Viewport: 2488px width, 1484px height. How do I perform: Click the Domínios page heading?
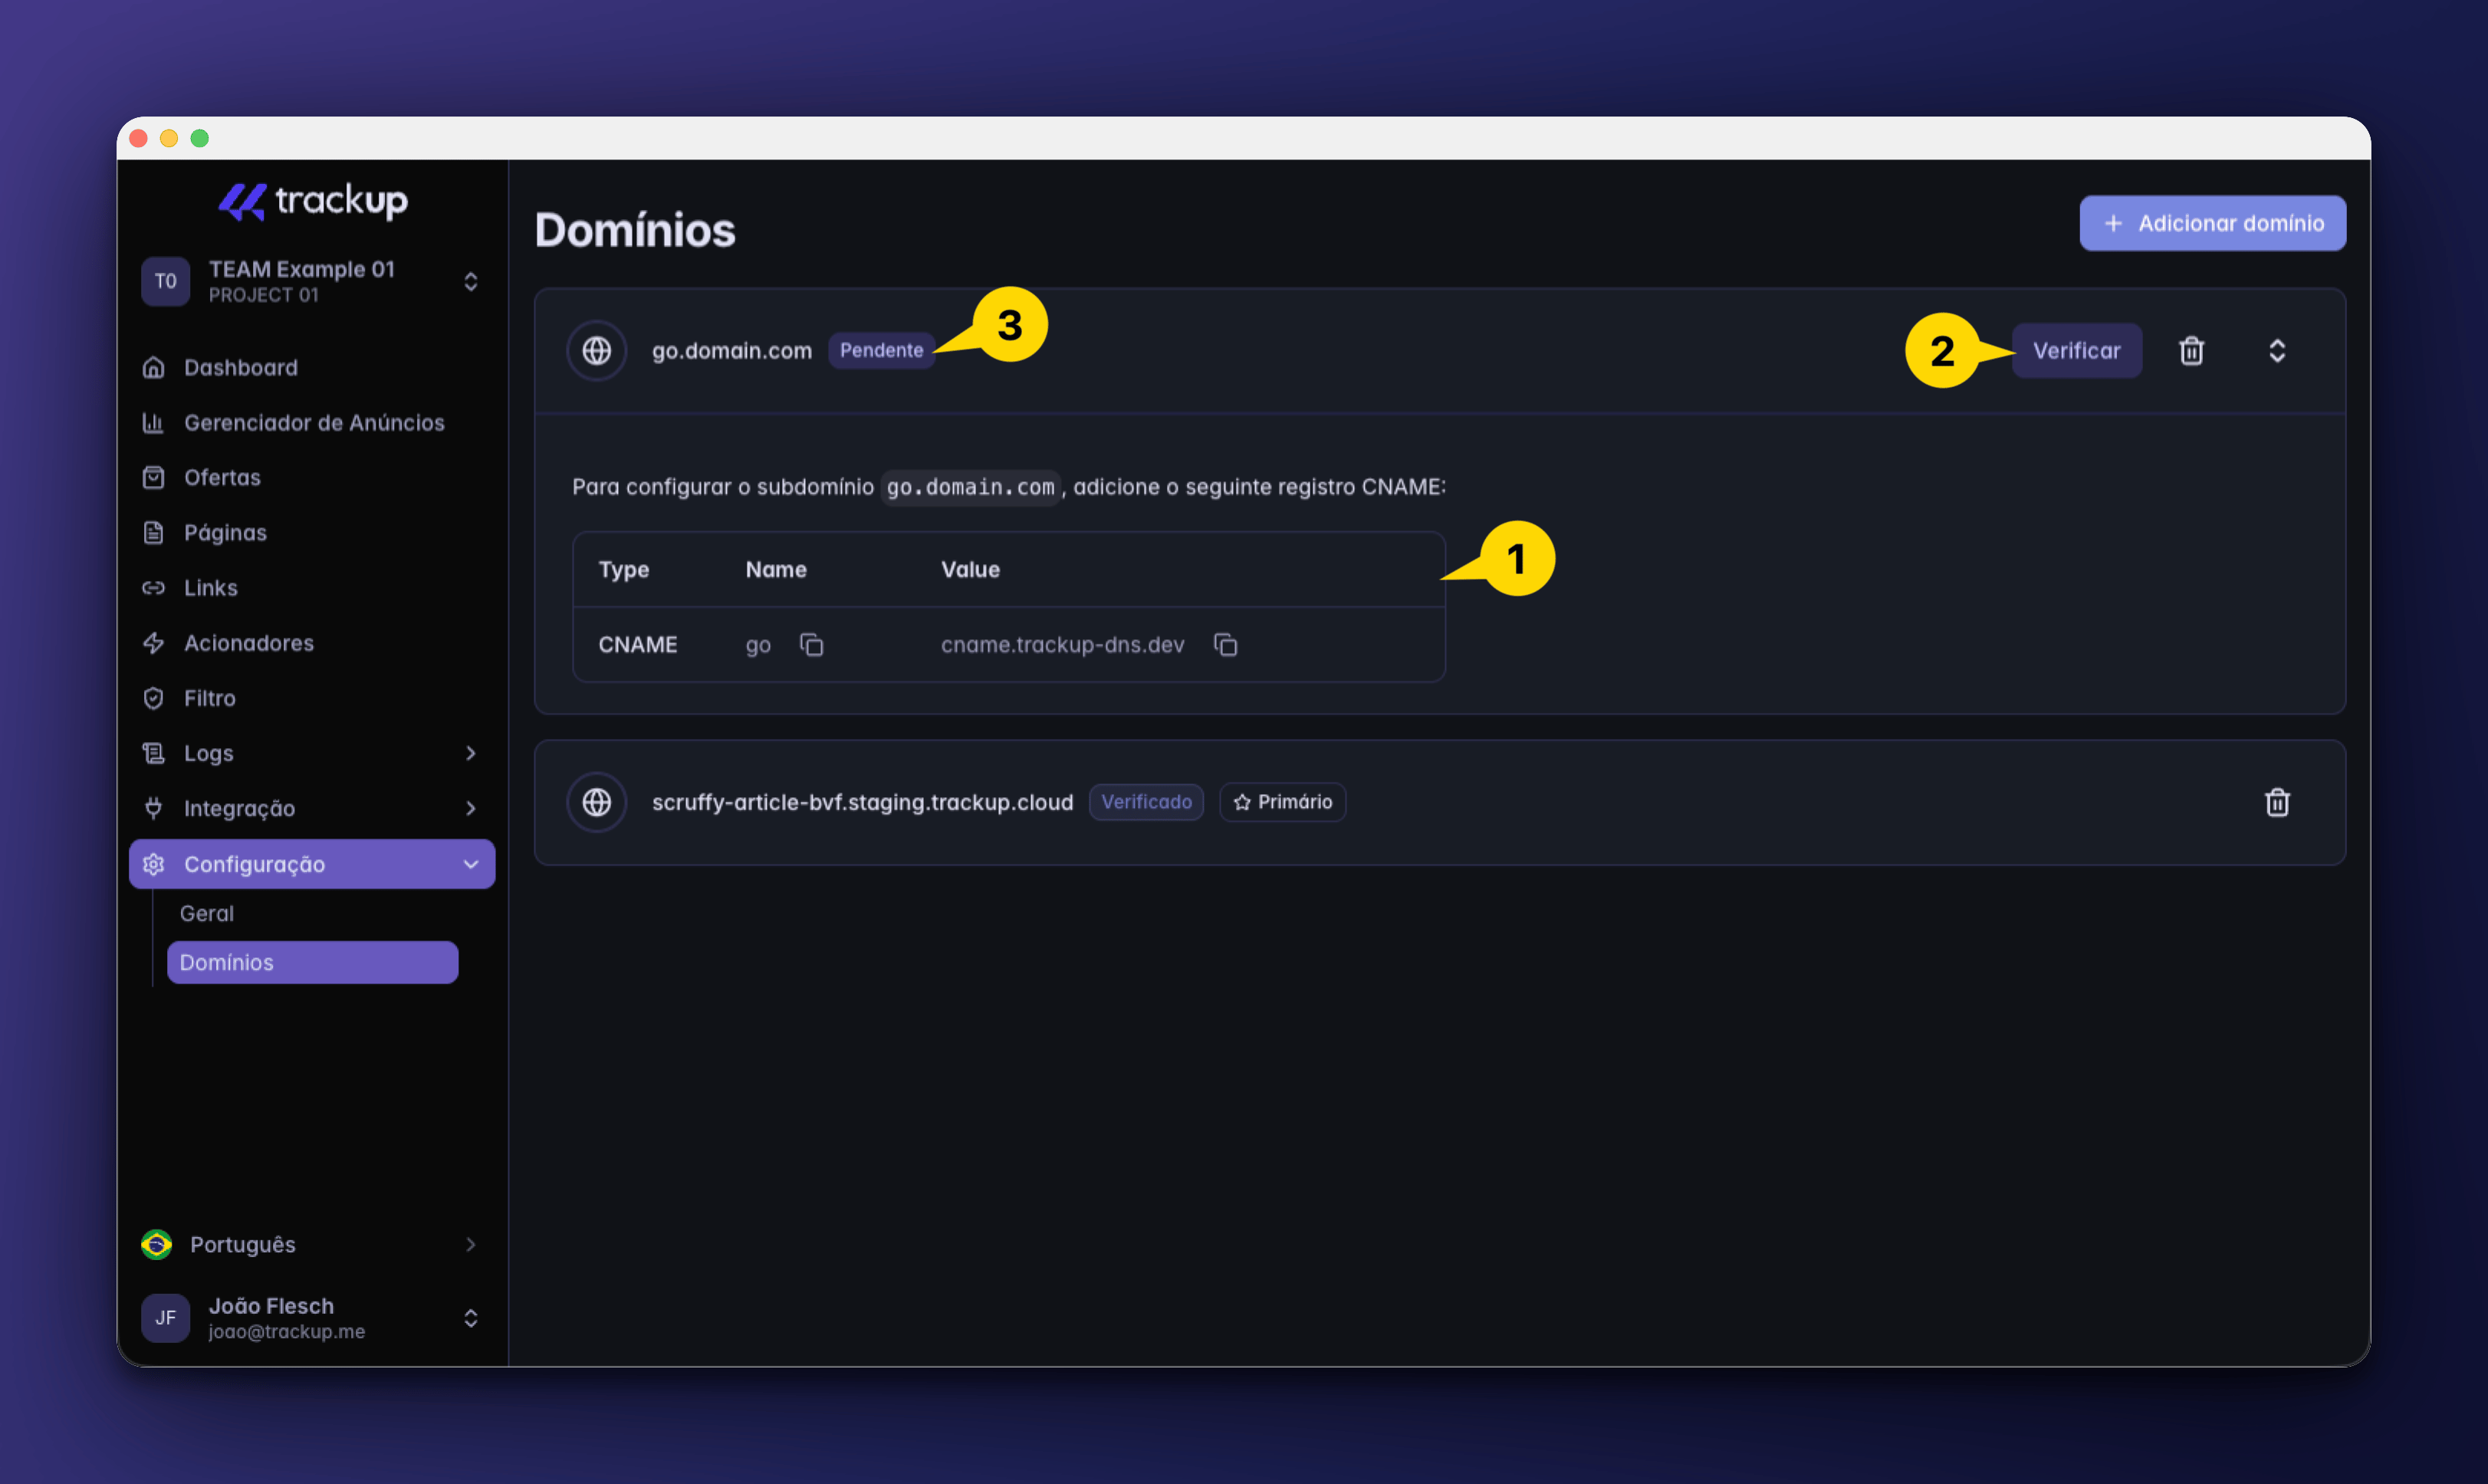[635, 230]
